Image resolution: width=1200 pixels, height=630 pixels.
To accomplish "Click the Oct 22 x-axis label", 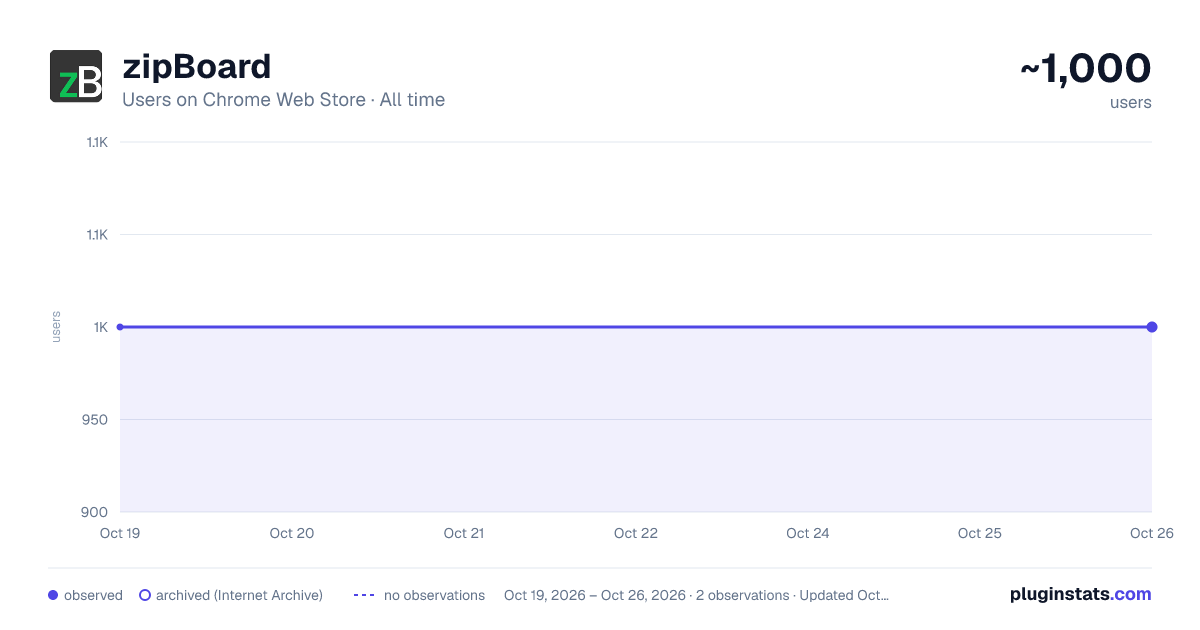I will 636,533.
